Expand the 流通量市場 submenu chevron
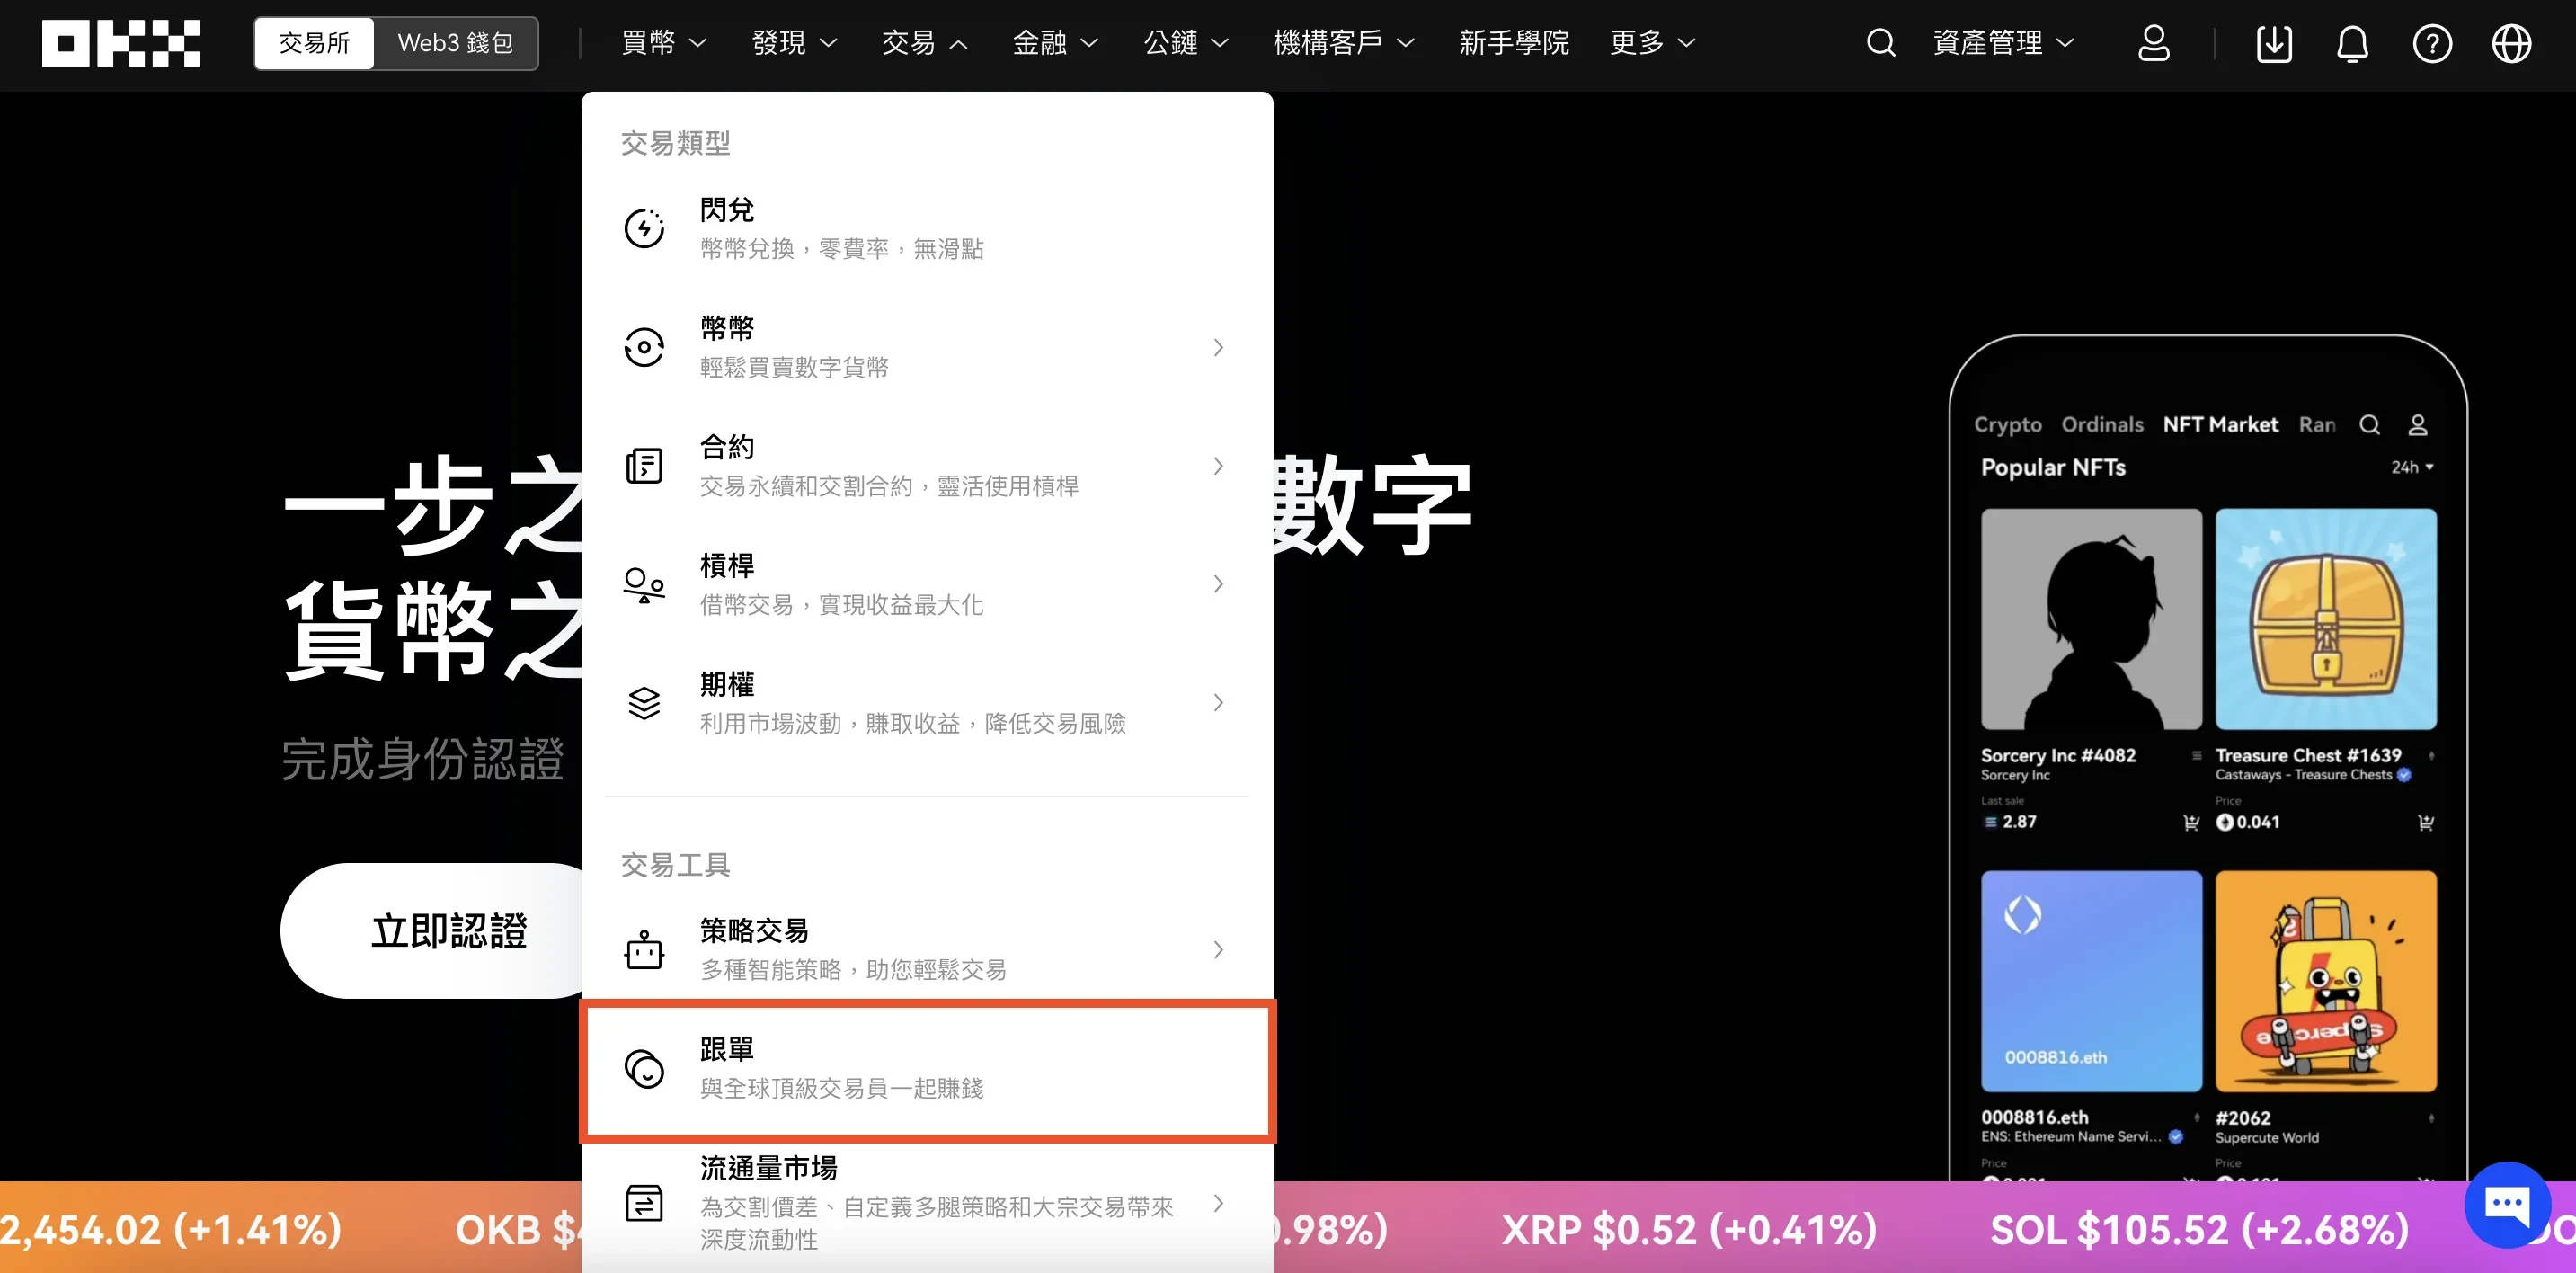The height and width of the screenshot is (1273, 2576). click(x=1218, y=1203)
